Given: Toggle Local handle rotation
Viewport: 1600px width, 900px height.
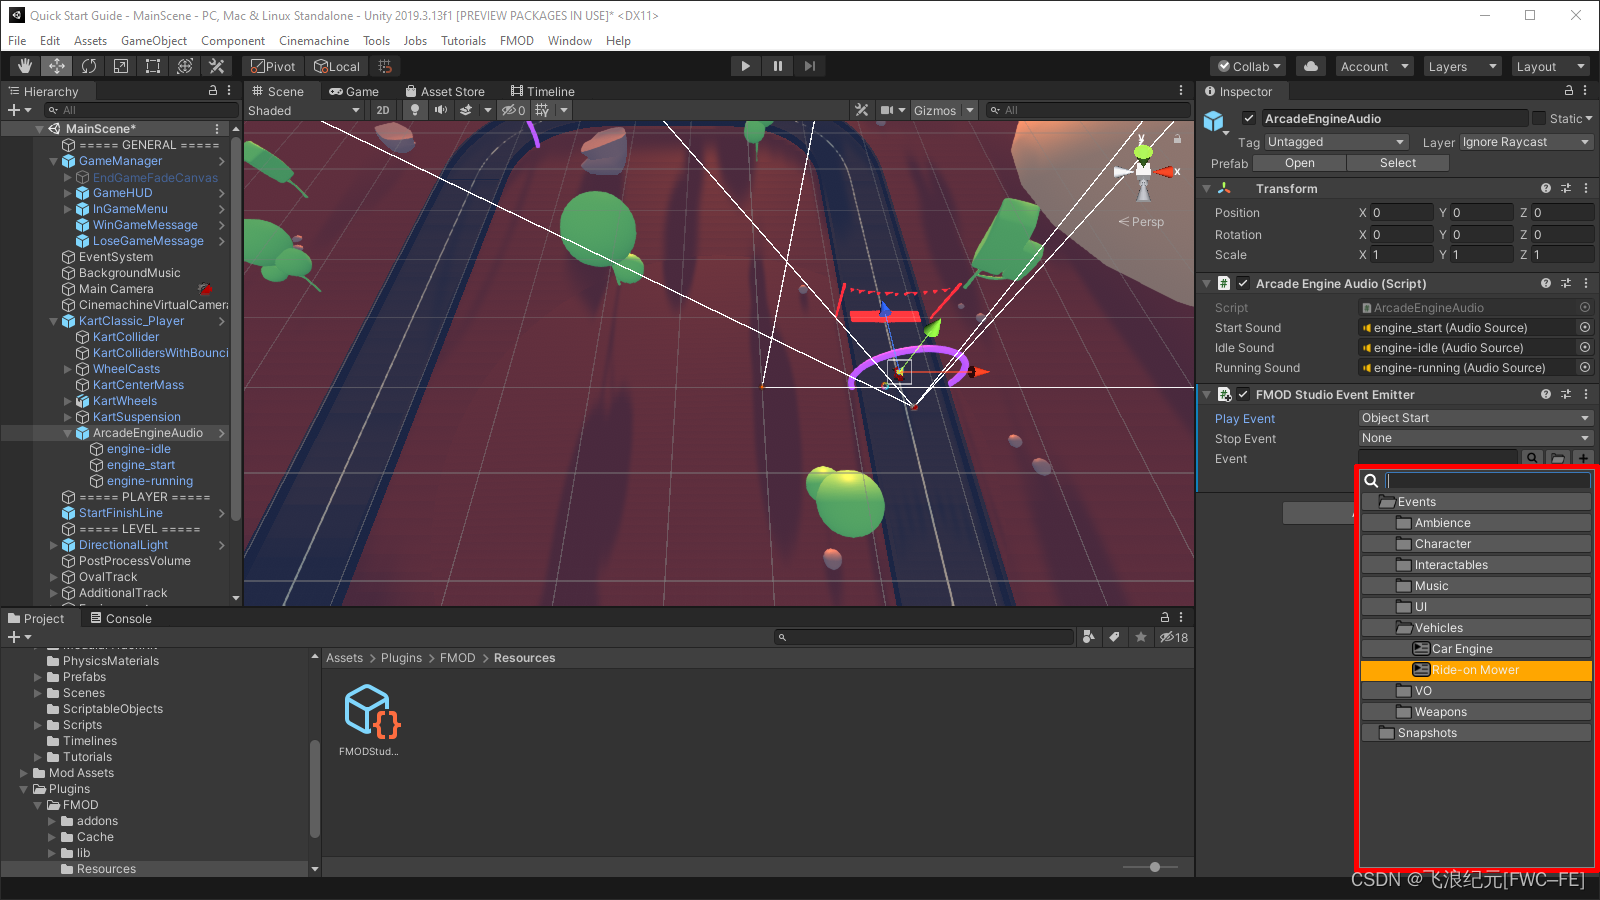Looking at the screenshot, I should 337,66.
